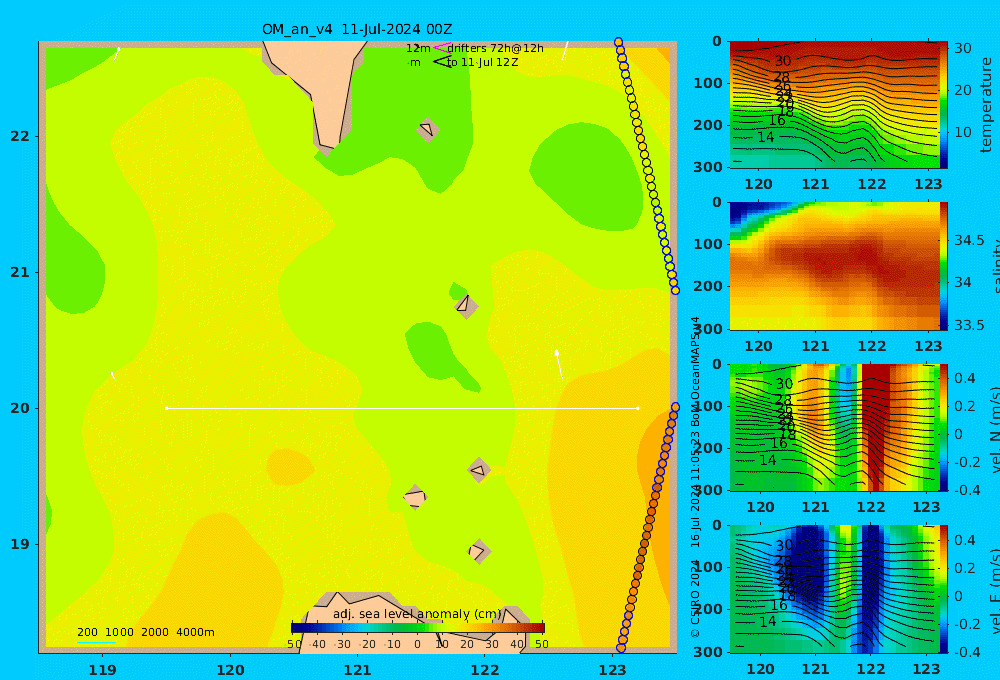Click the vel. E color scale bar
Screen dimensions: 1000x680
tap(944, 589)
